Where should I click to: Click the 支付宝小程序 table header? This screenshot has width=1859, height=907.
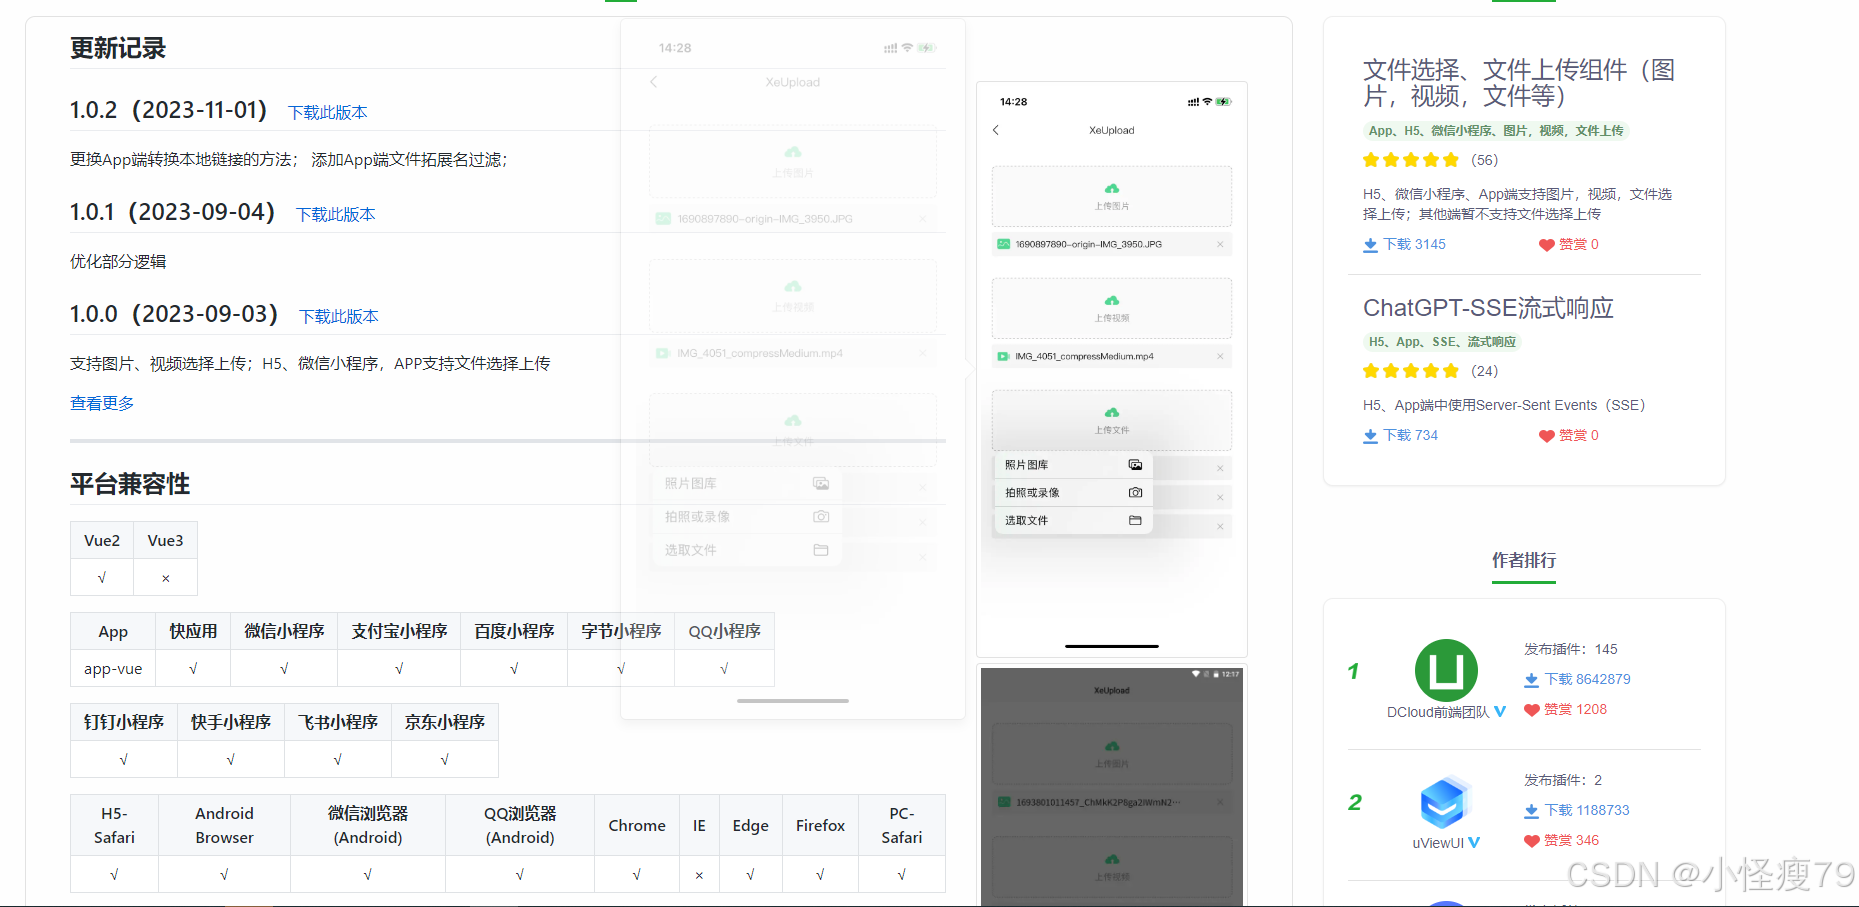[x=399, y=631]
